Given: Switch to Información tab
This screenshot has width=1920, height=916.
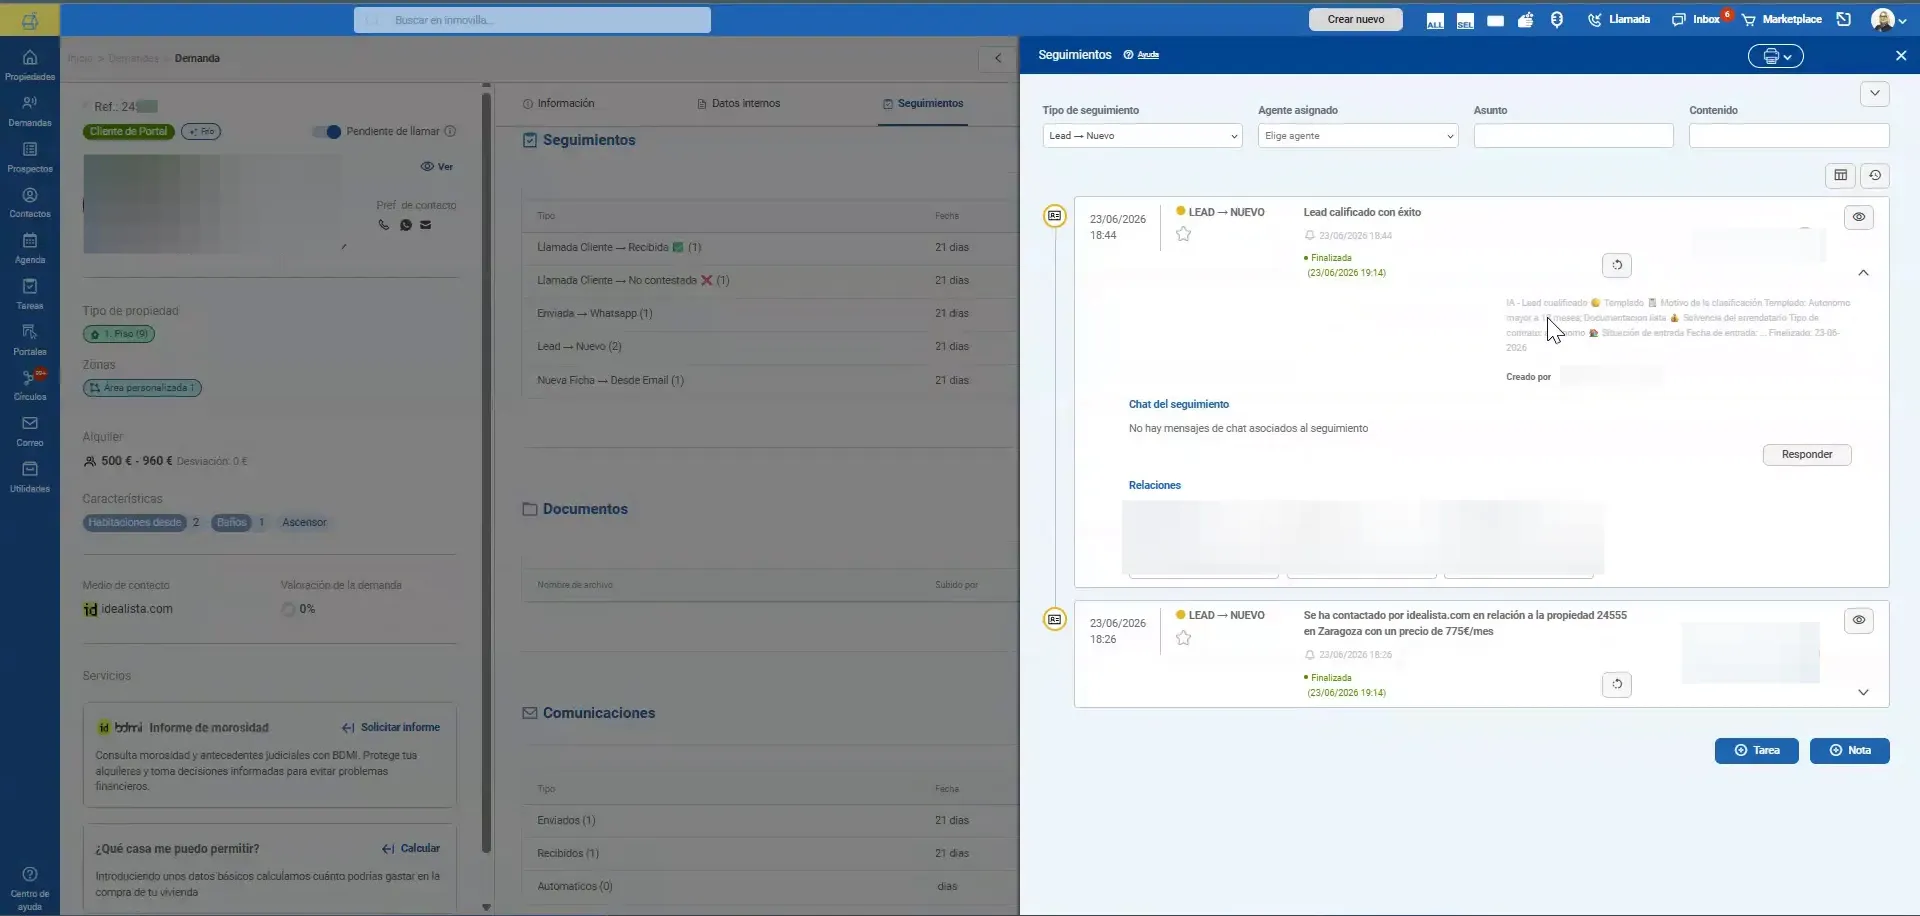Looking at the screenshot, I should [x=559, y=104].
